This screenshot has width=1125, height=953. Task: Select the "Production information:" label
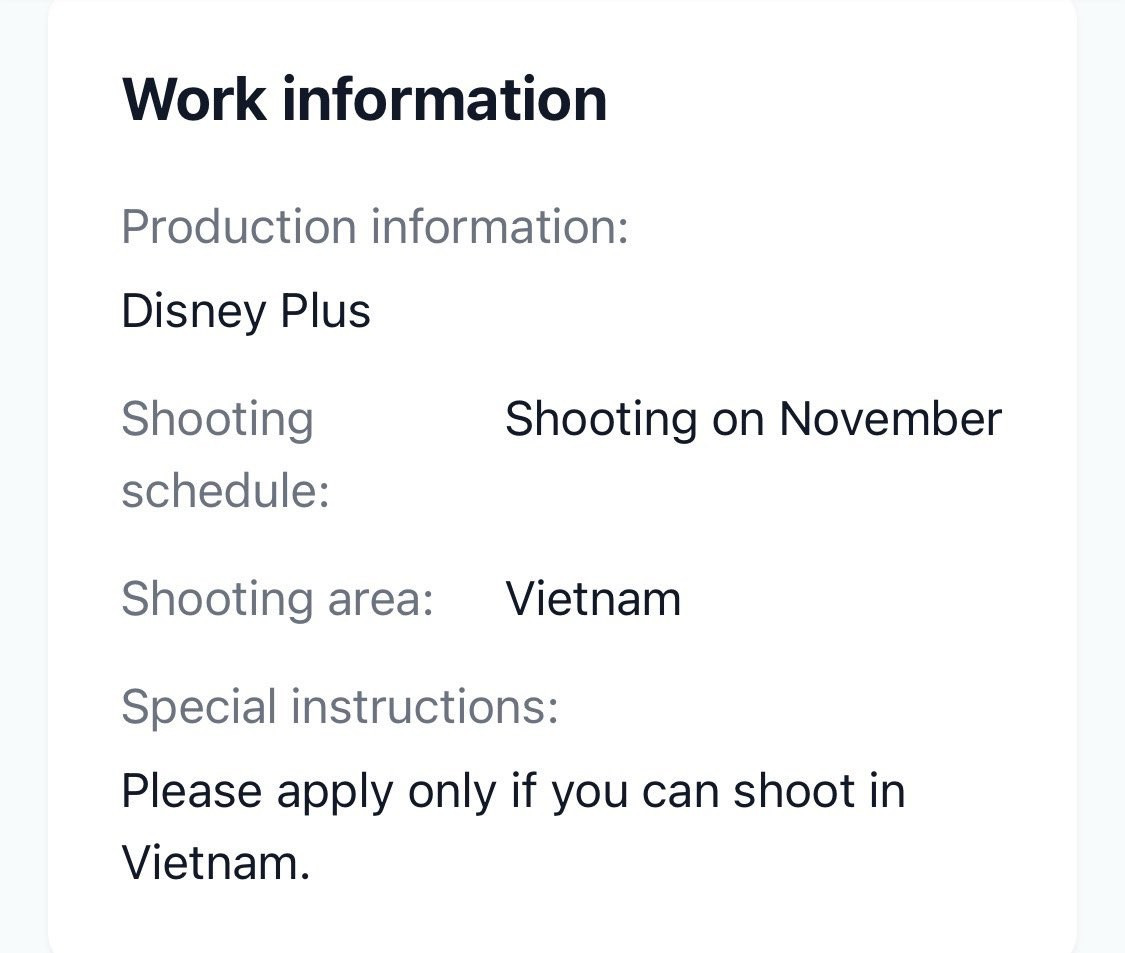point(375,227)
